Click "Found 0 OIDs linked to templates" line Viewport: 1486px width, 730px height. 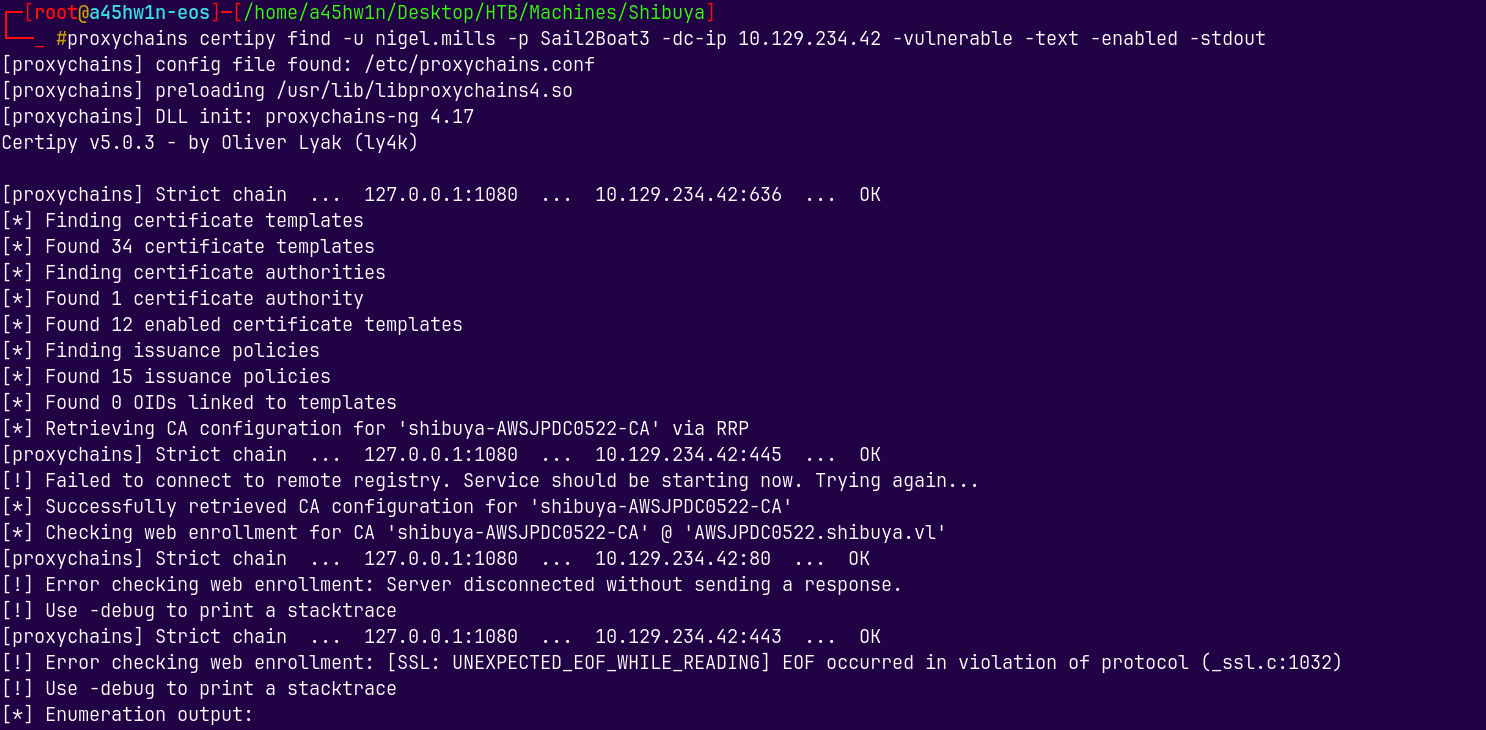(x=220, y=403)
